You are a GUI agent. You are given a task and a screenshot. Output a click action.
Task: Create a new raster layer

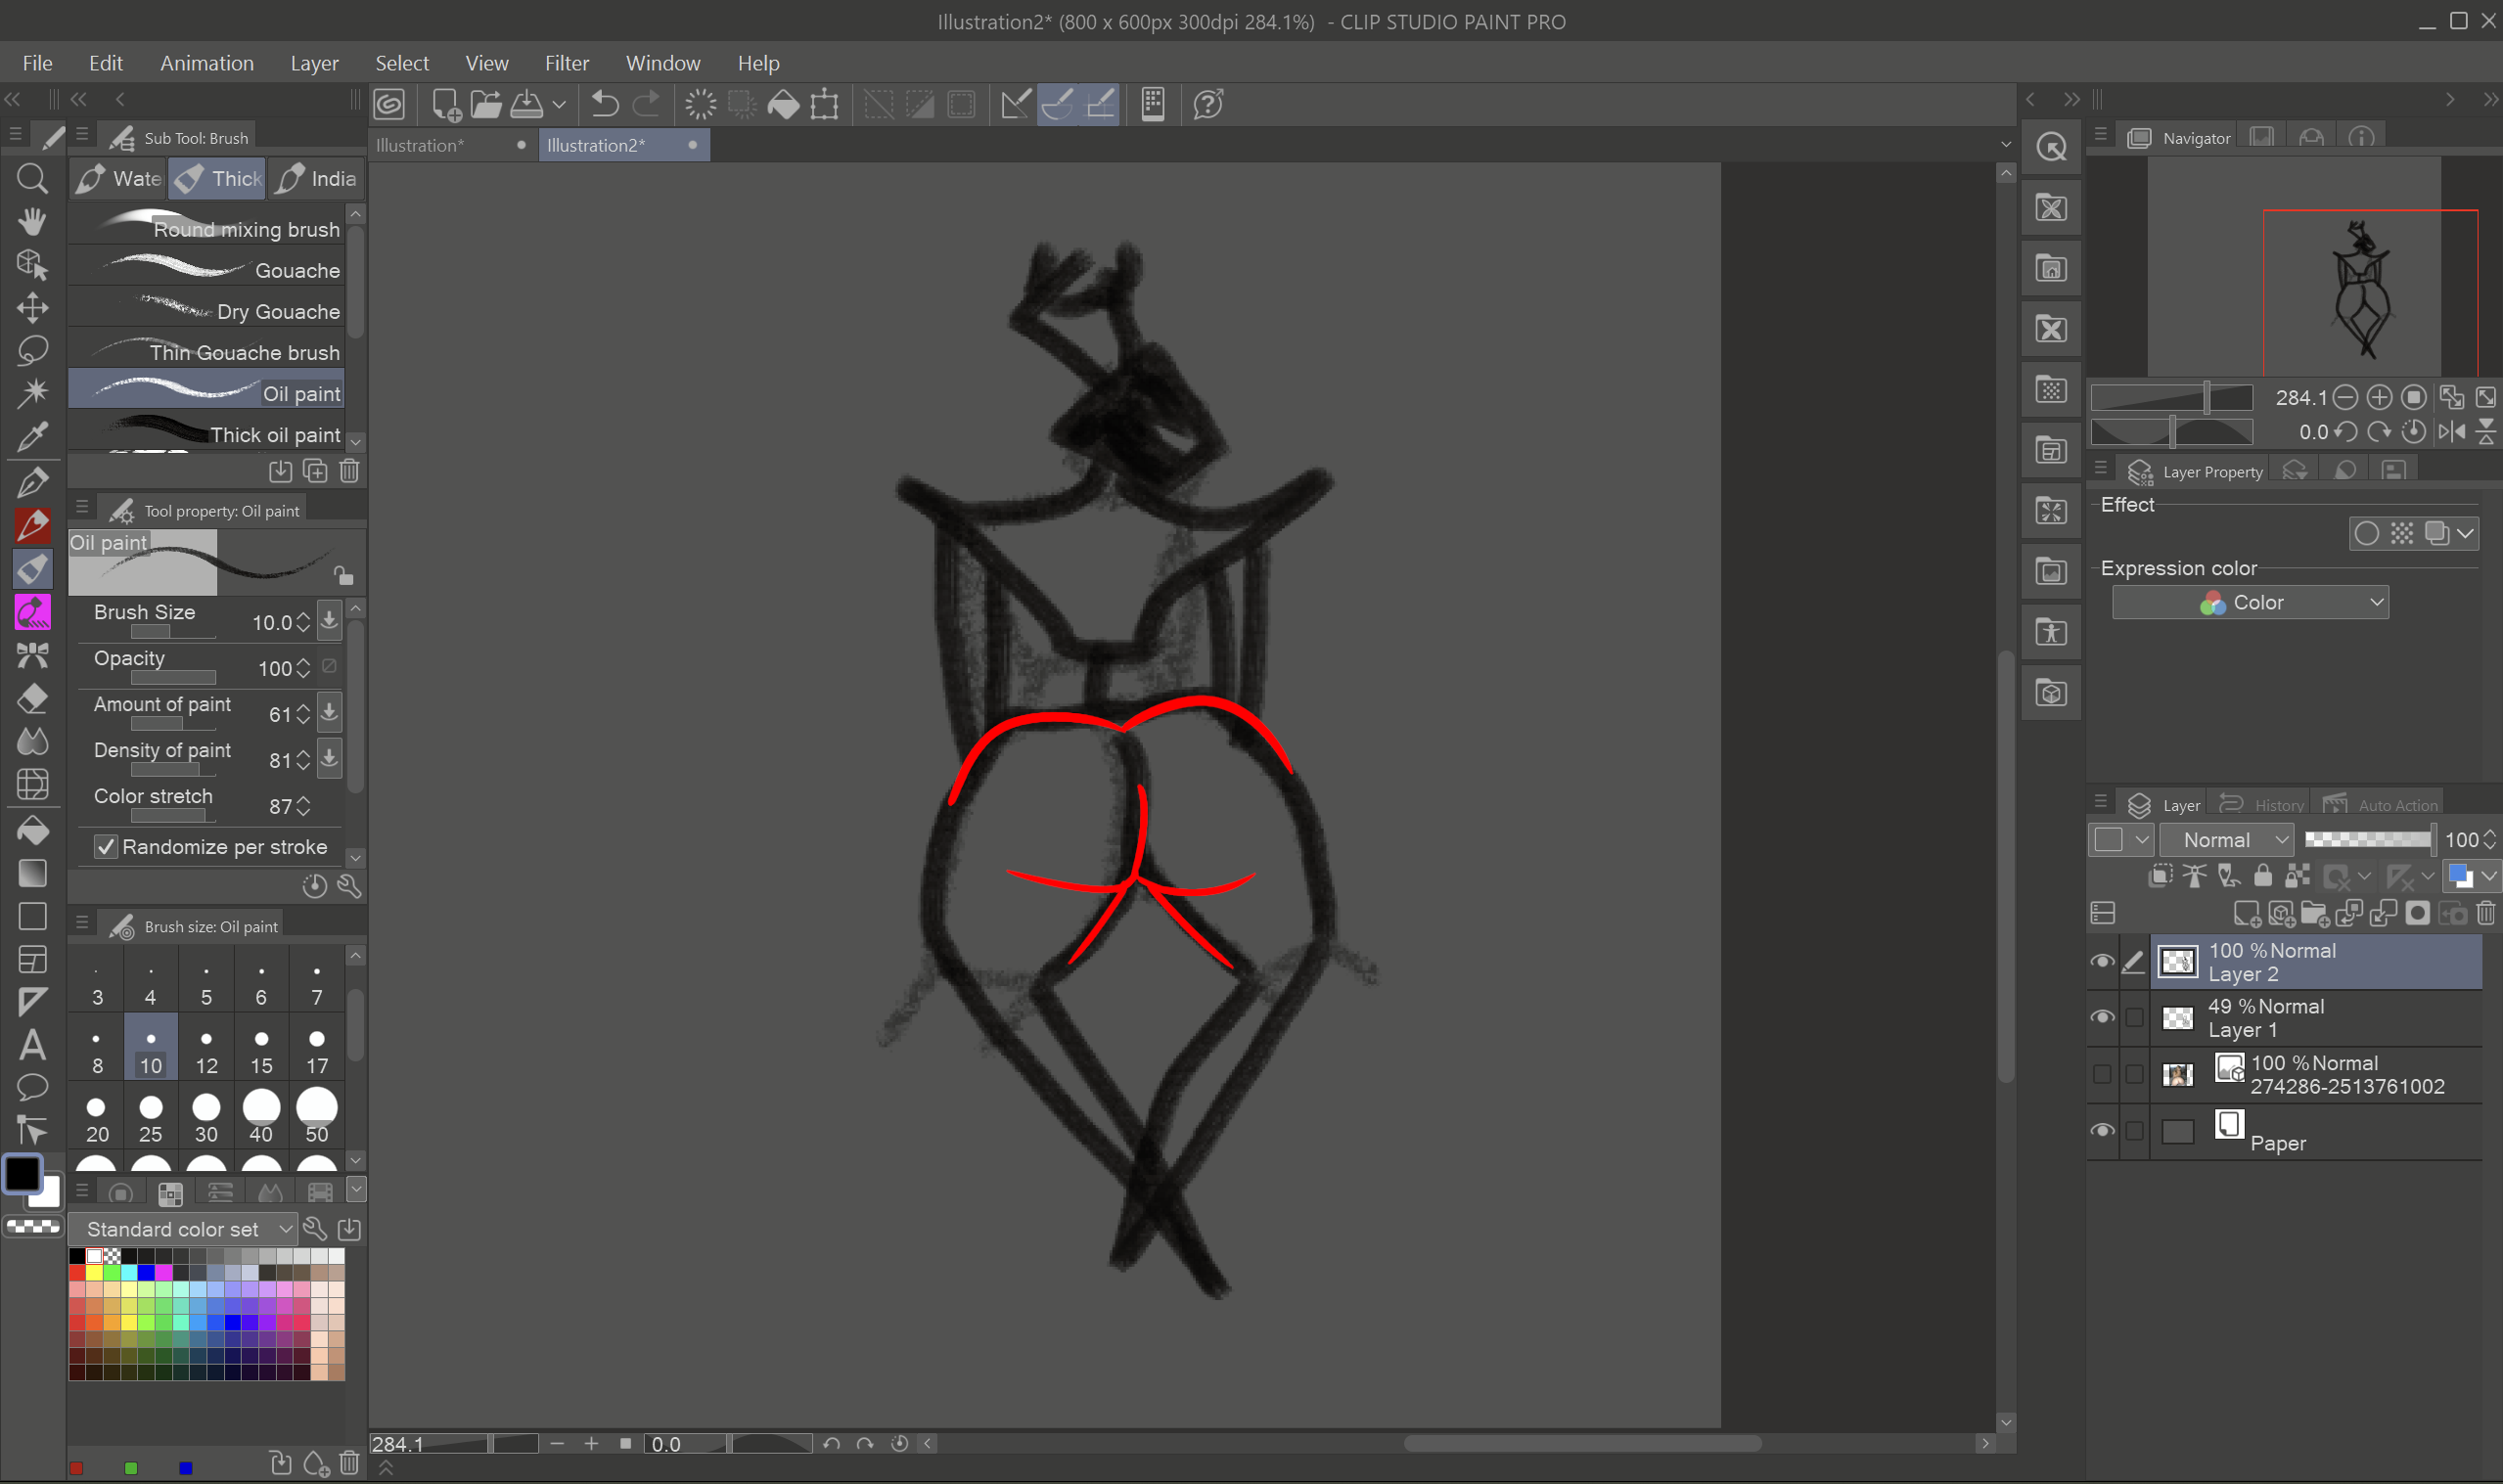pyautogui.click(x=2247, y=913)
